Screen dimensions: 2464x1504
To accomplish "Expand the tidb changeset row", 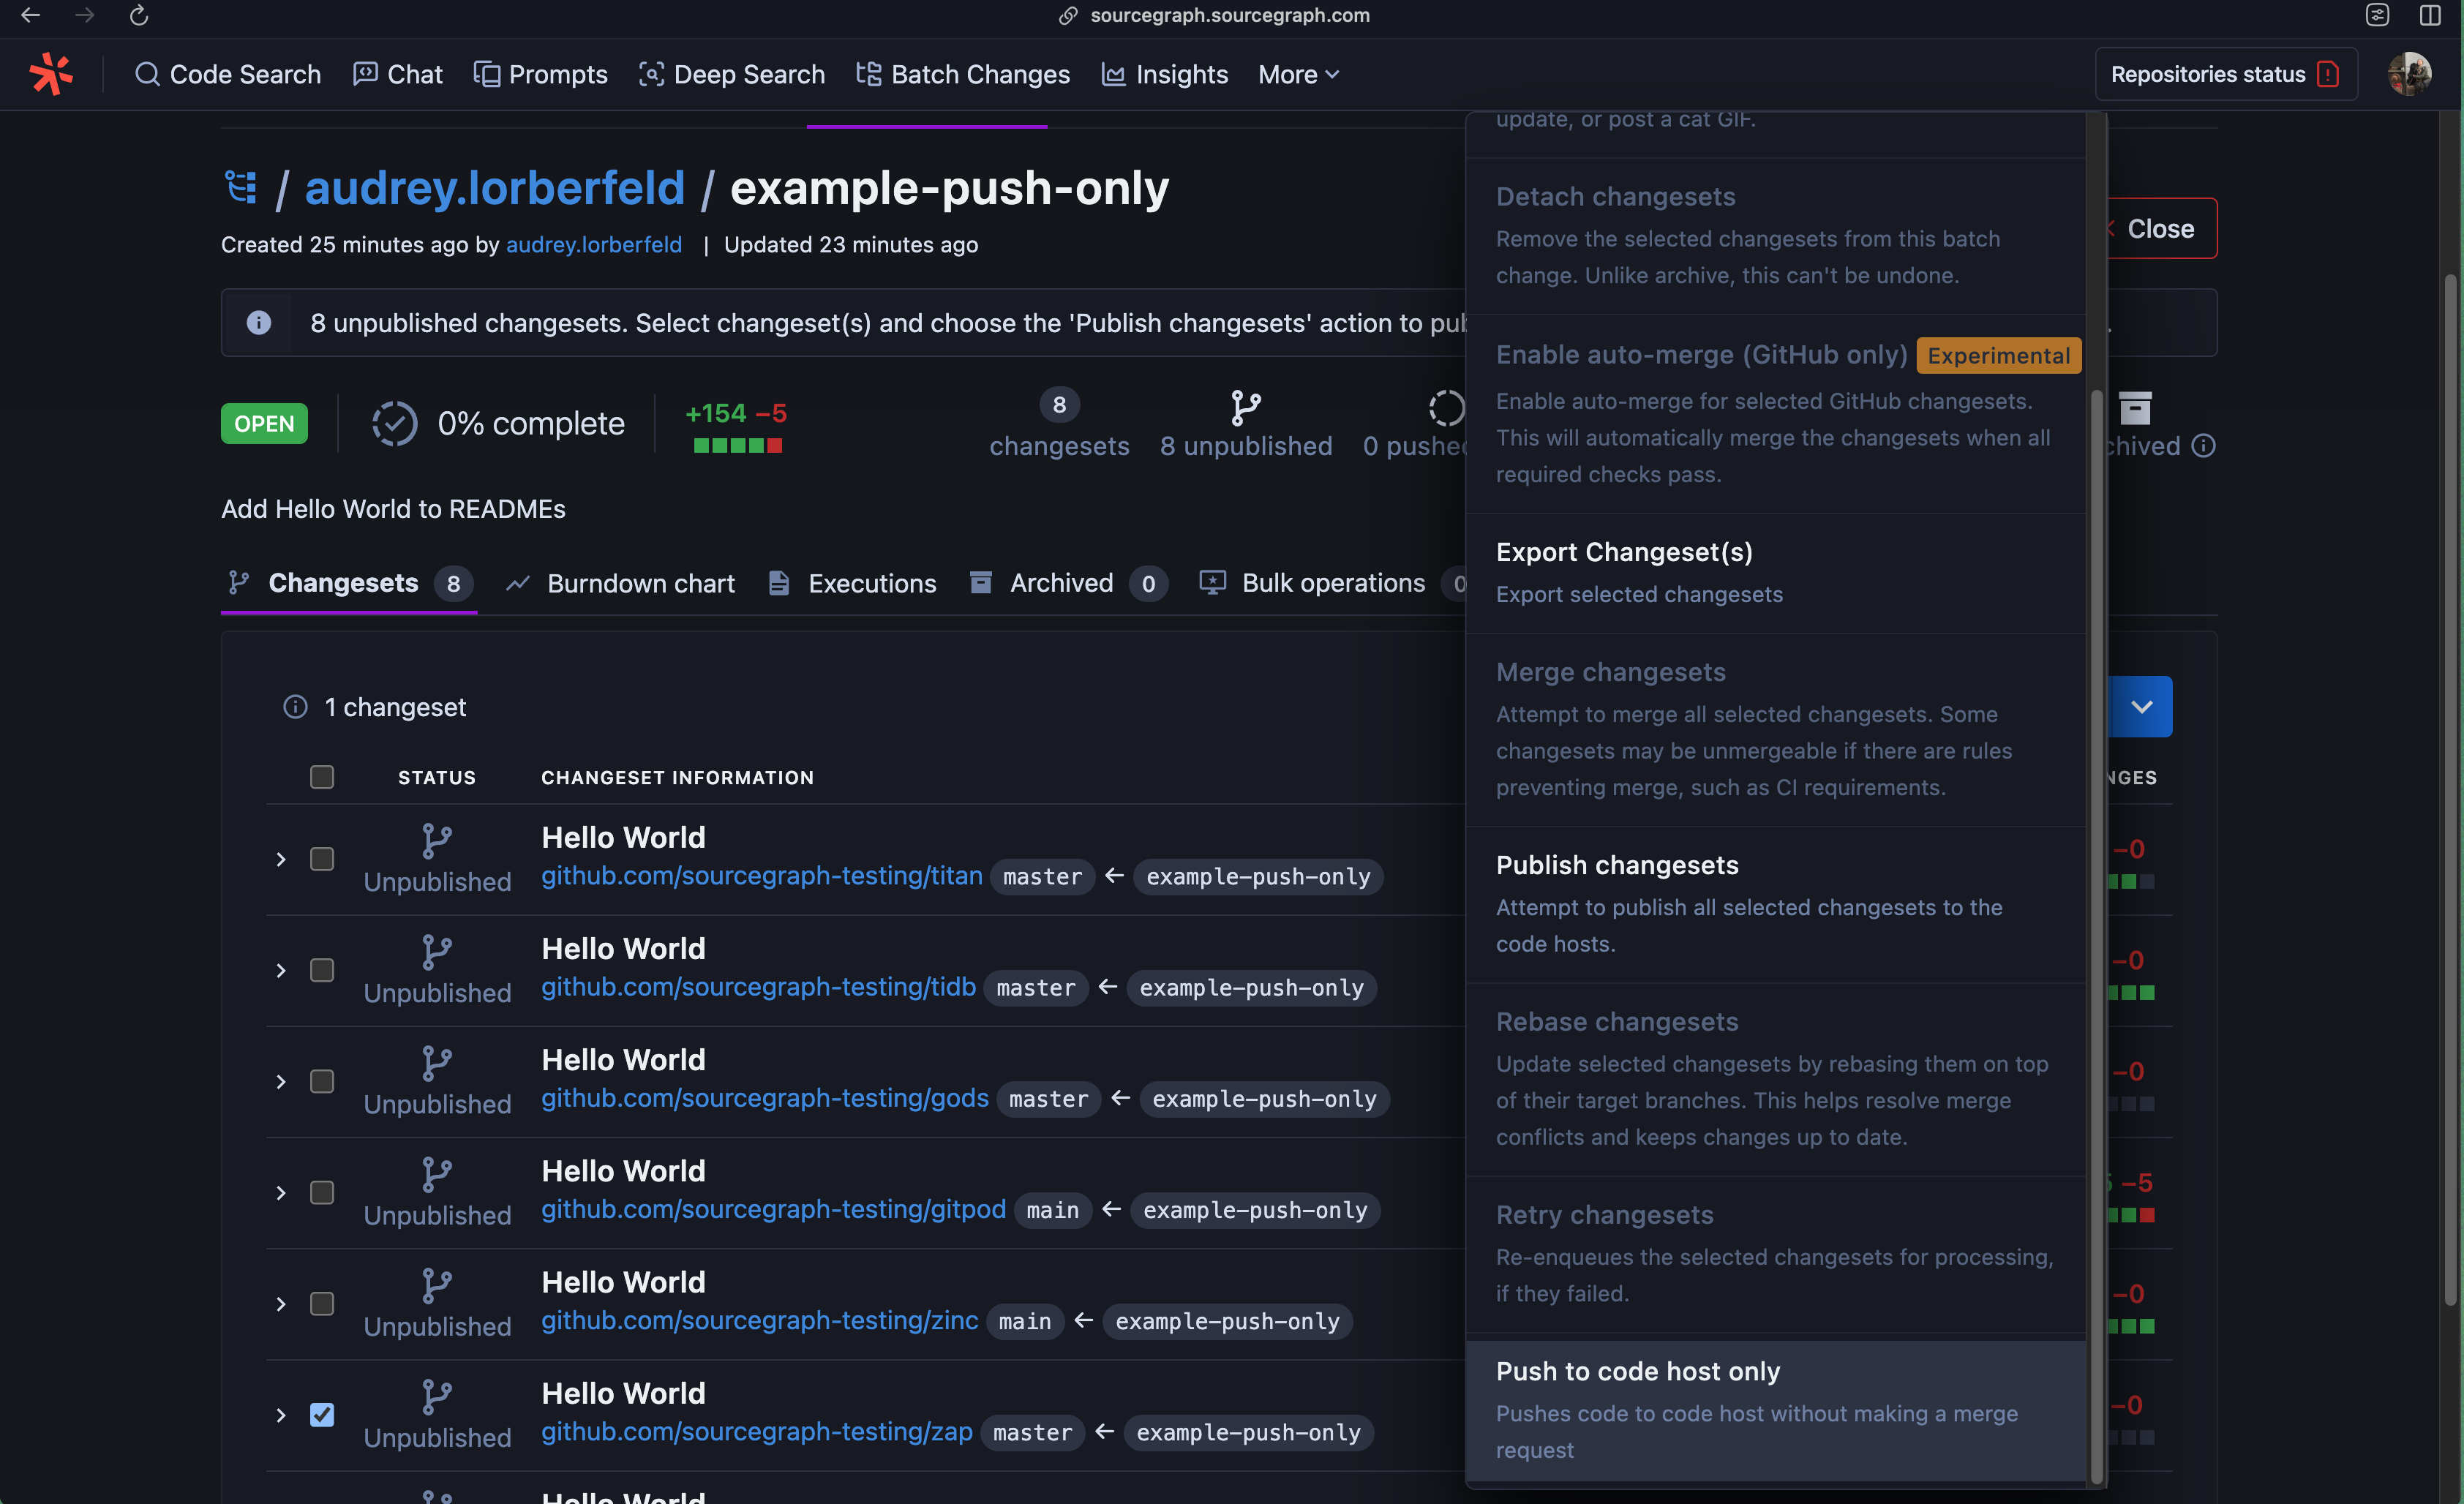I will [281, 970].
